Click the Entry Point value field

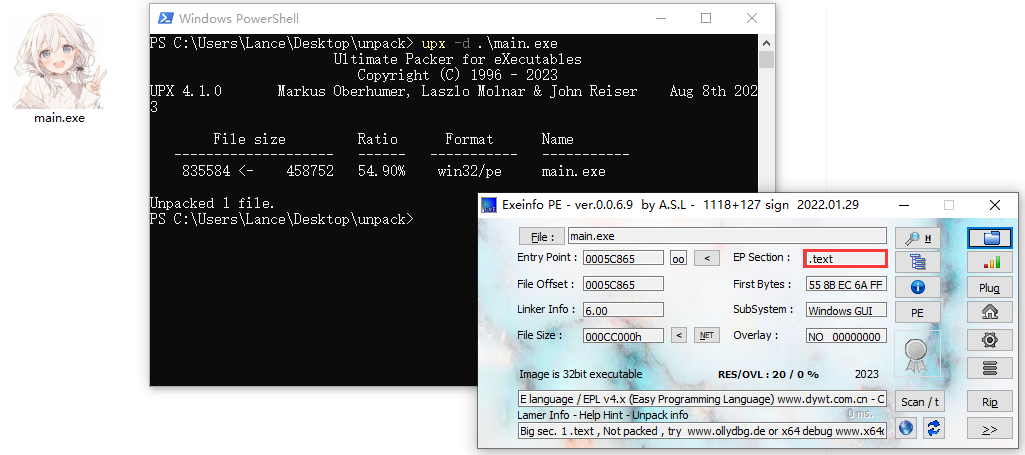tap(623, 259)
